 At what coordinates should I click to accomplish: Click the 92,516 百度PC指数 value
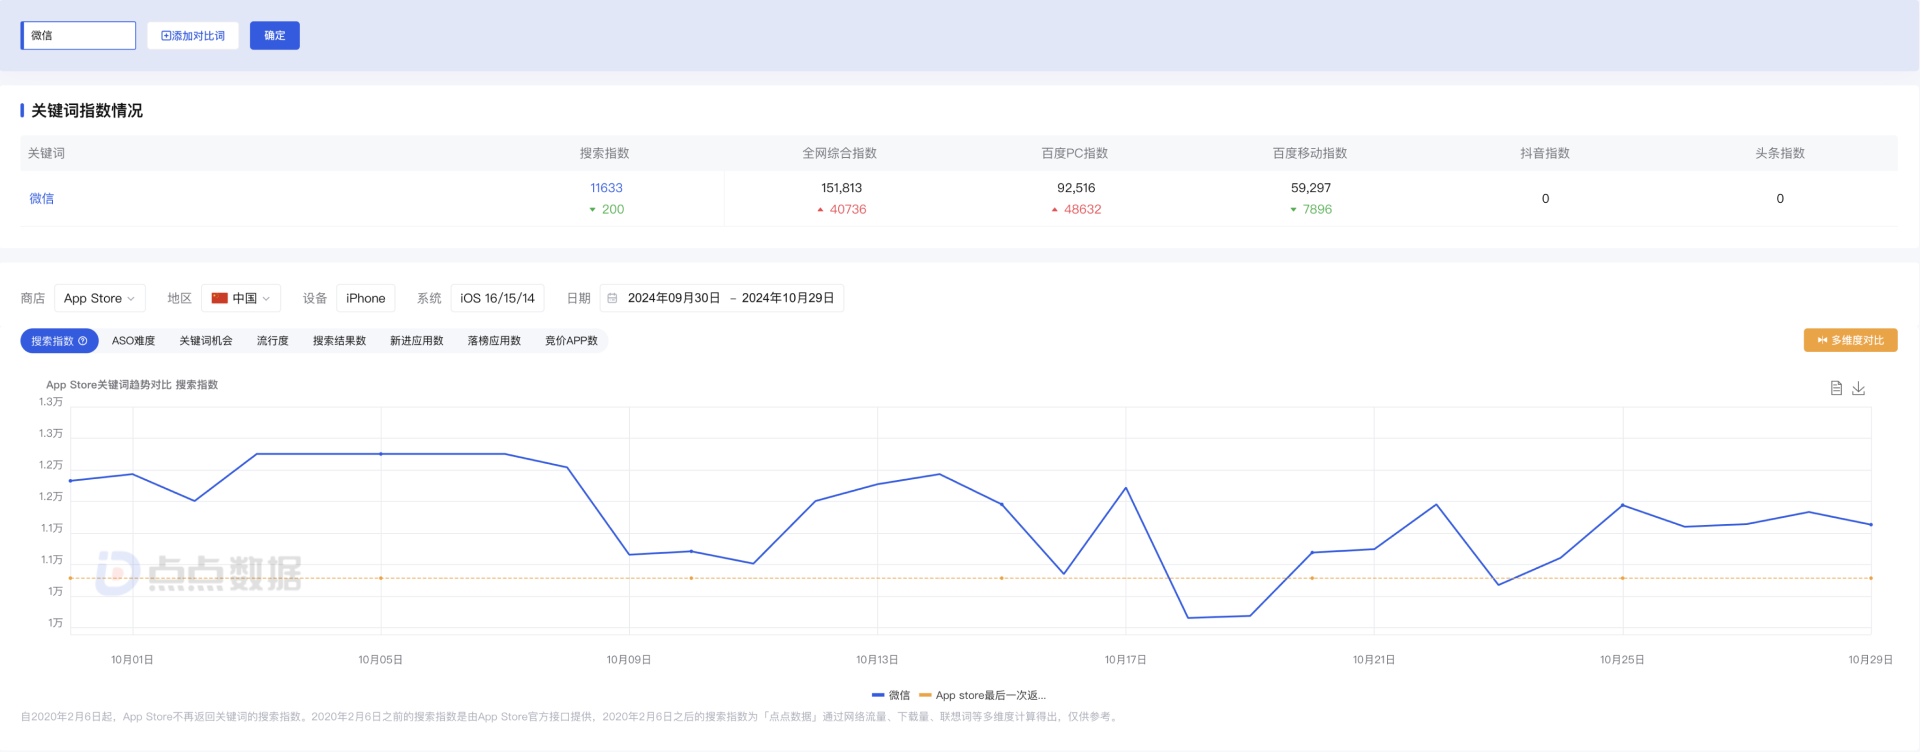coord(1076,188)
